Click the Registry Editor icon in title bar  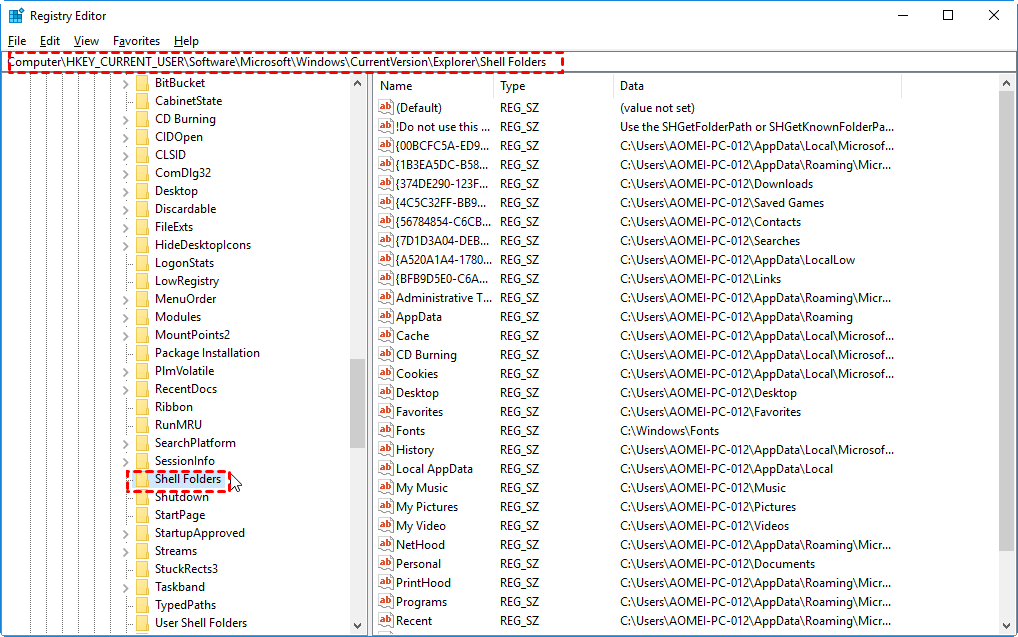point(14,15)
